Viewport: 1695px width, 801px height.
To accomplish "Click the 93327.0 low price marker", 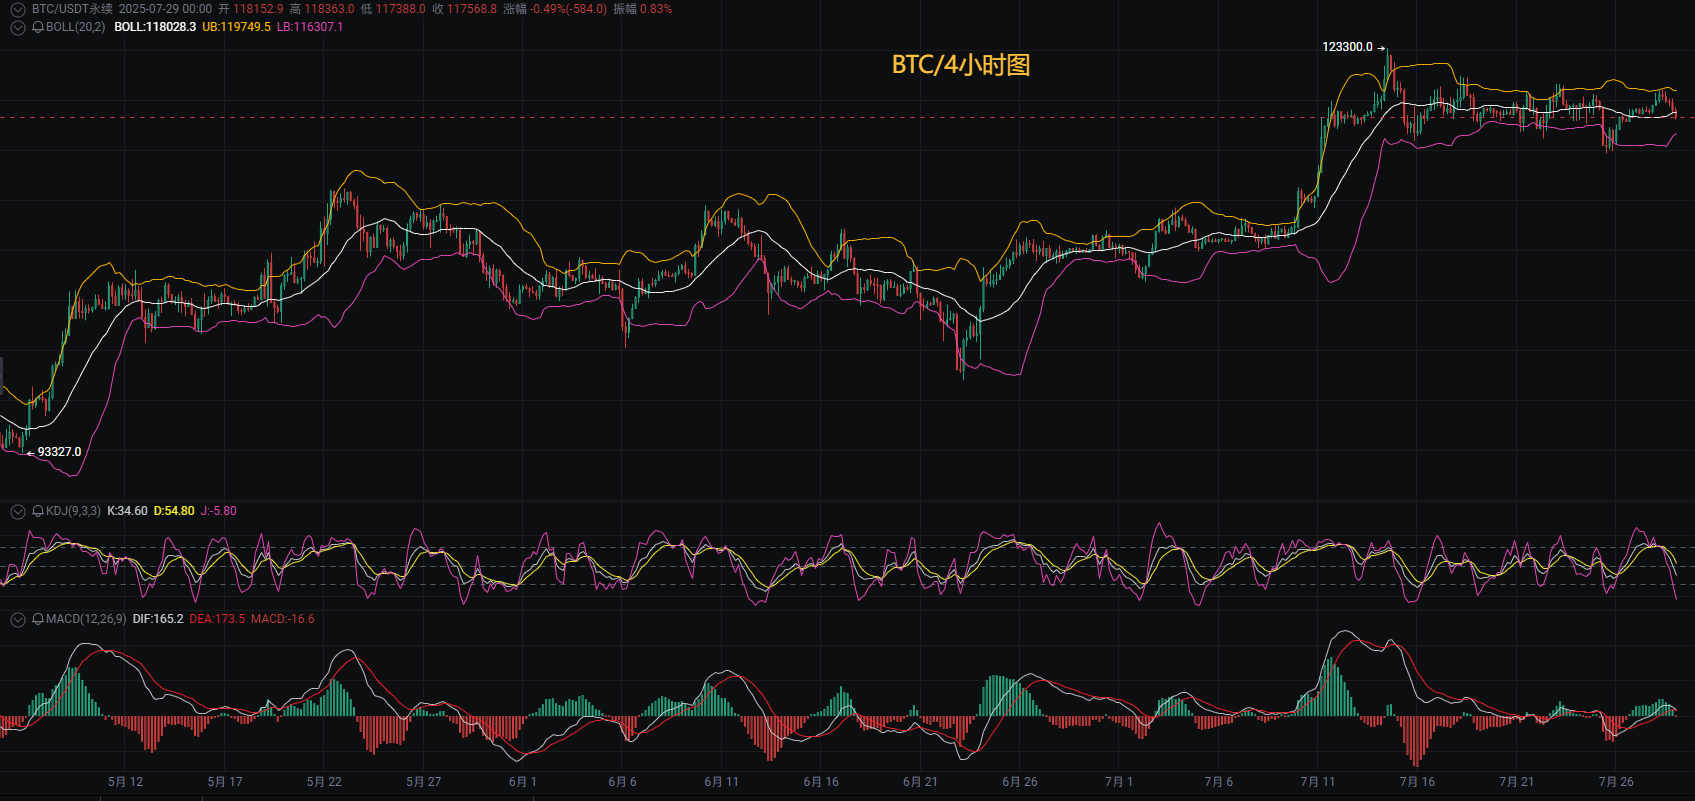I will (59, 452).
